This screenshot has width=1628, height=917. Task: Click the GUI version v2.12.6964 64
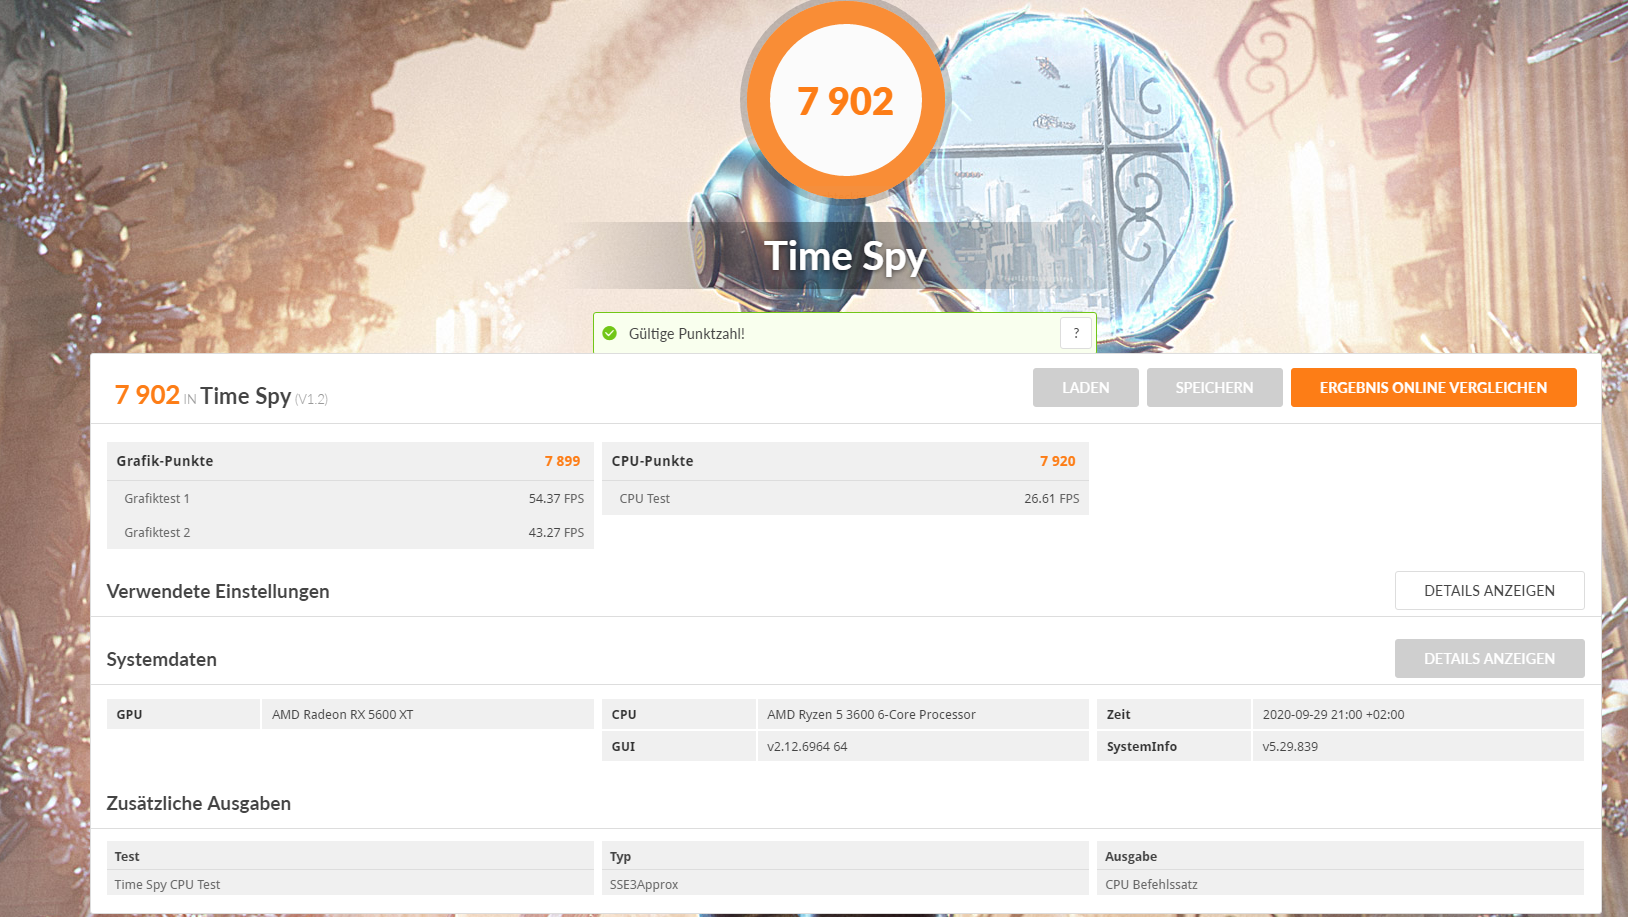coord(923,746)
